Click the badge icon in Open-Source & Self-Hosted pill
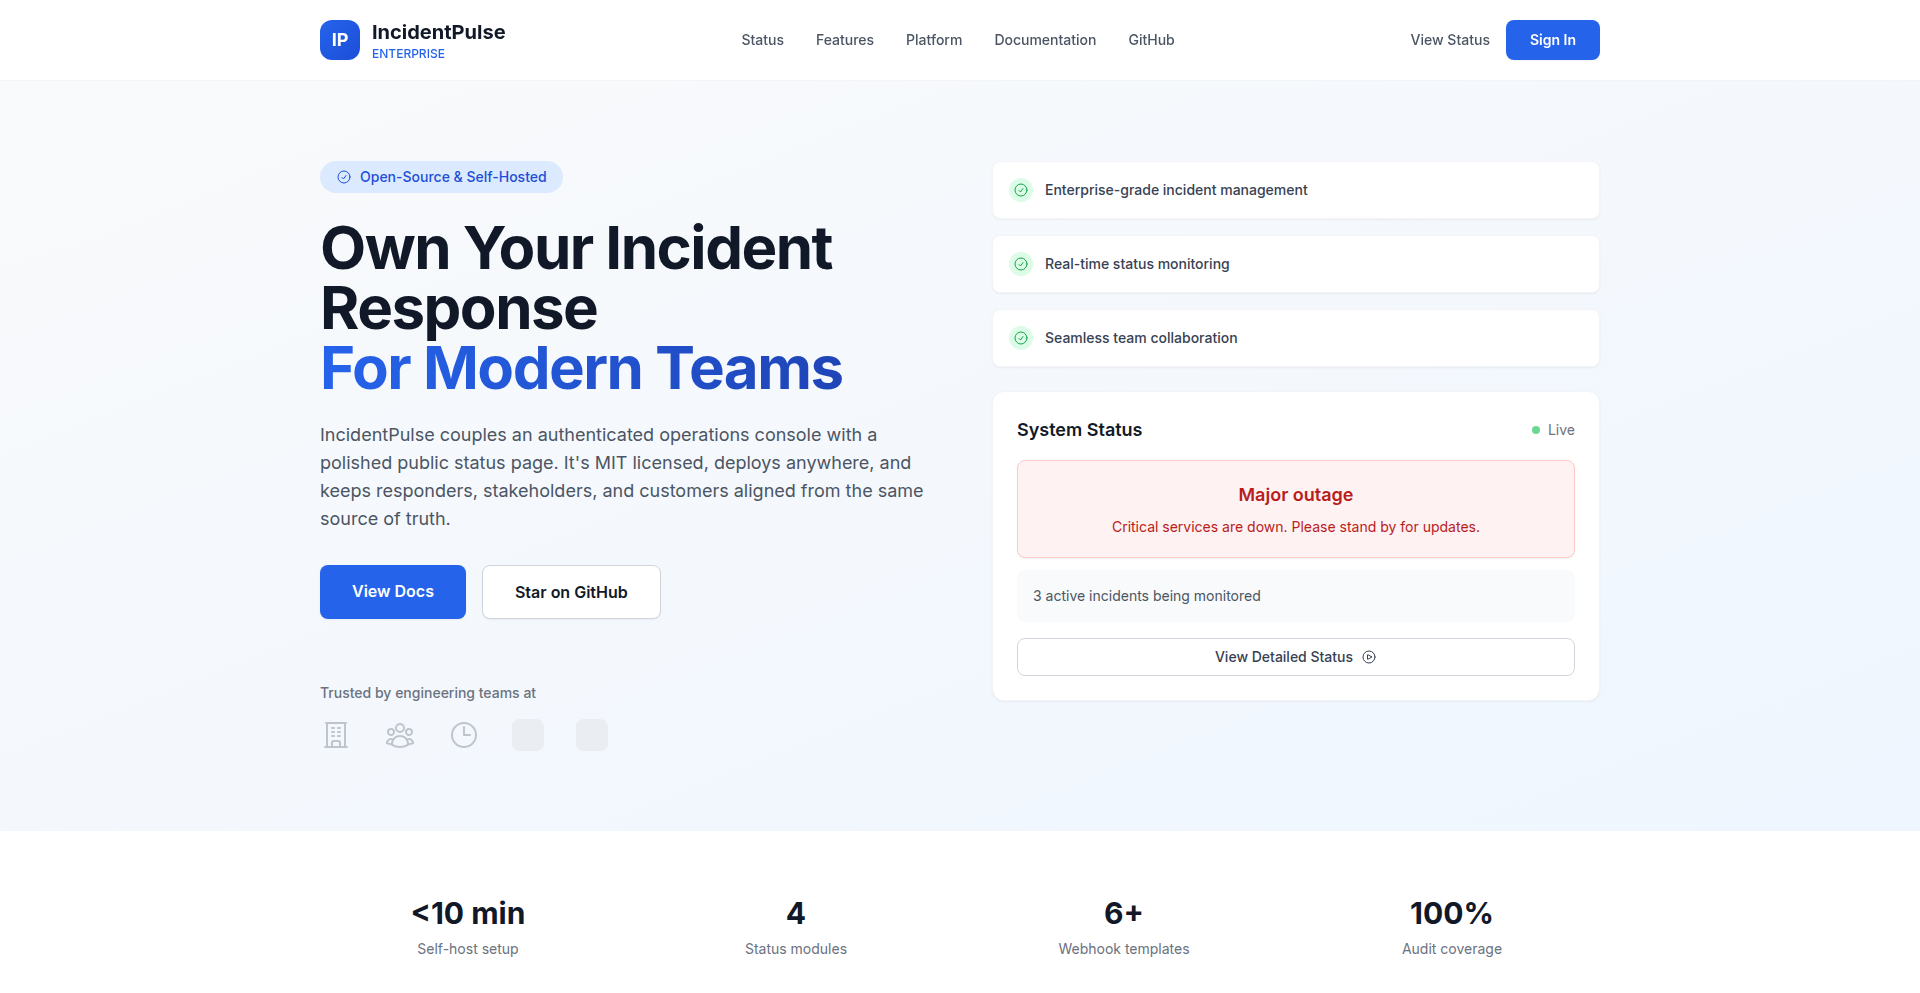Viewport: 1920px width, 993px height. click(343, 177)
